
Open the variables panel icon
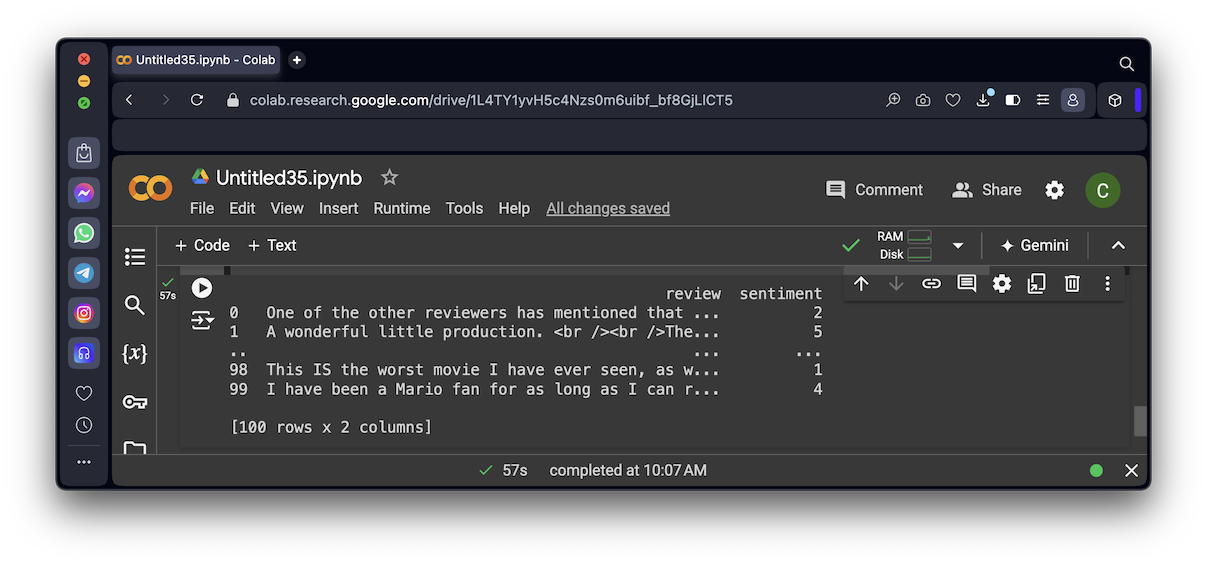point(135,353)
